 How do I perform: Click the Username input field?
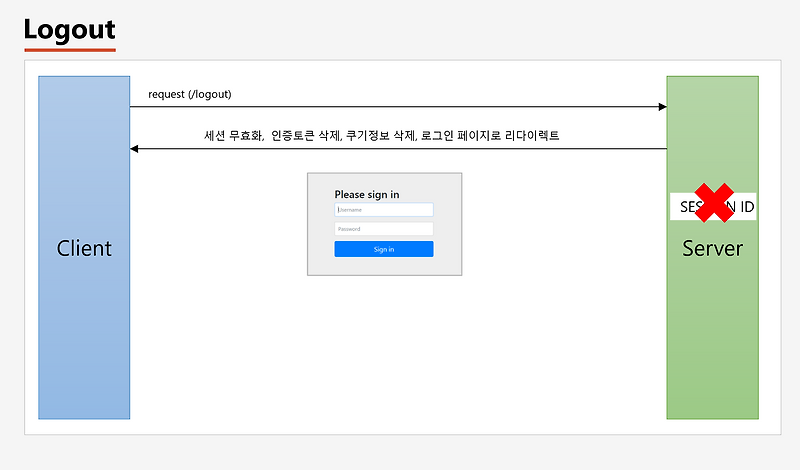pyautogui.click(x=384, y=210)
